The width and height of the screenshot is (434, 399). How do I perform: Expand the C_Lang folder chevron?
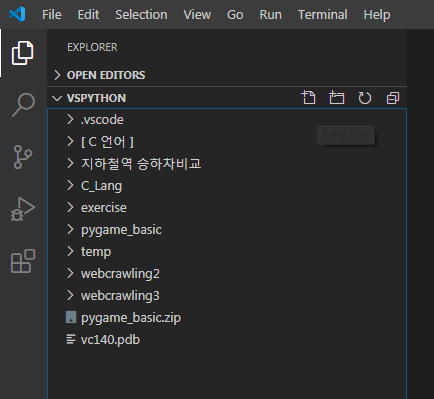click(x=70, y=185)
